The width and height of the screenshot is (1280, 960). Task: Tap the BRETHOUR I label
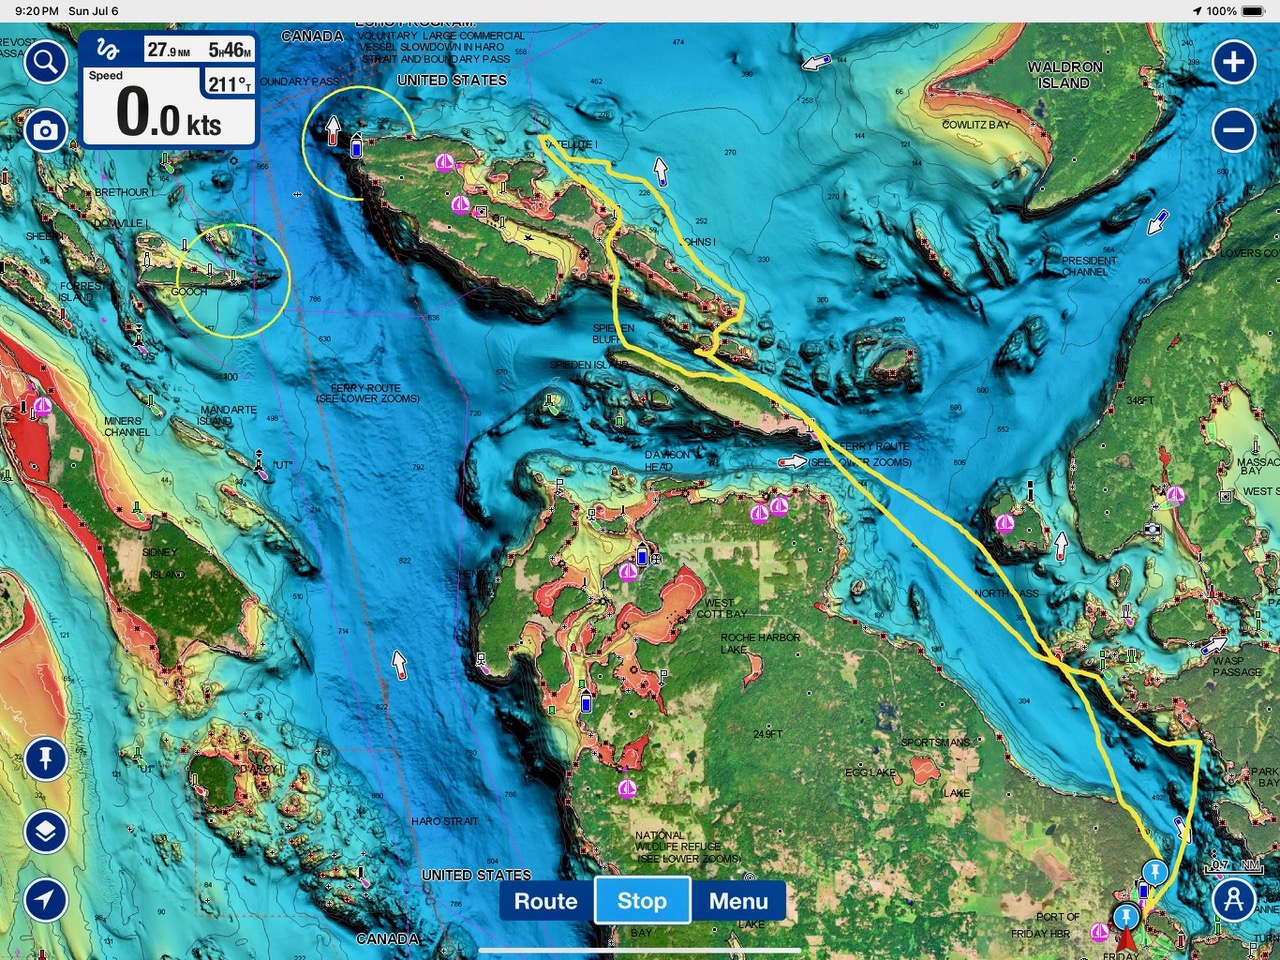coord(123,192)
